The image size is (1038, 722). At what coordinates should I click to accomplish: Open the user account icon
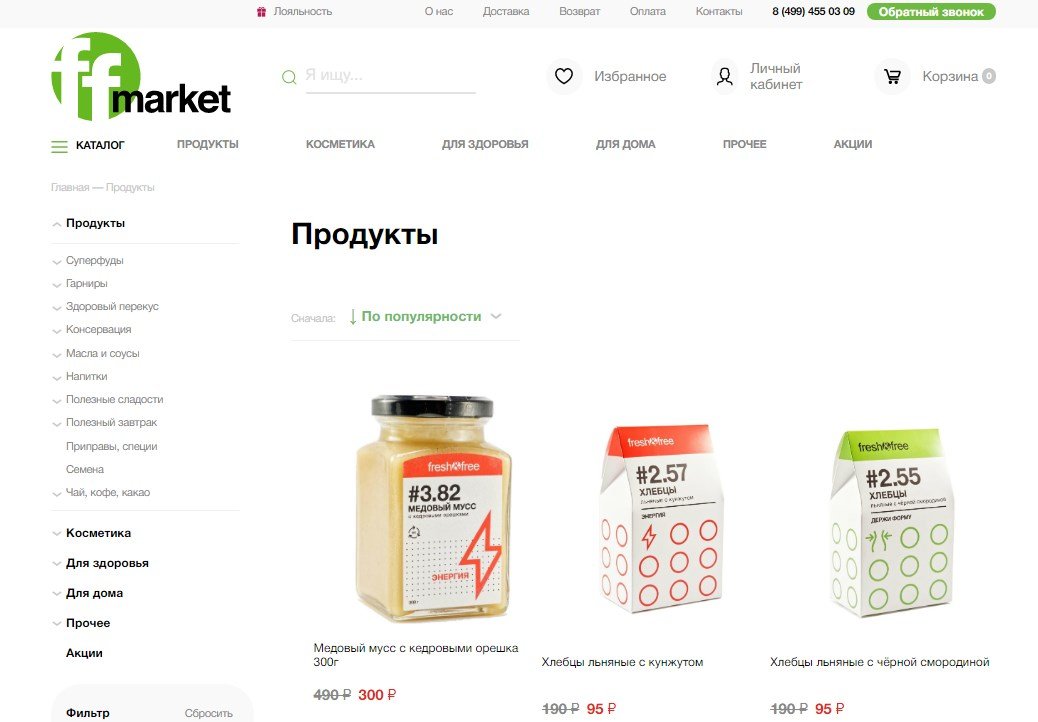(x=725, y=76)
